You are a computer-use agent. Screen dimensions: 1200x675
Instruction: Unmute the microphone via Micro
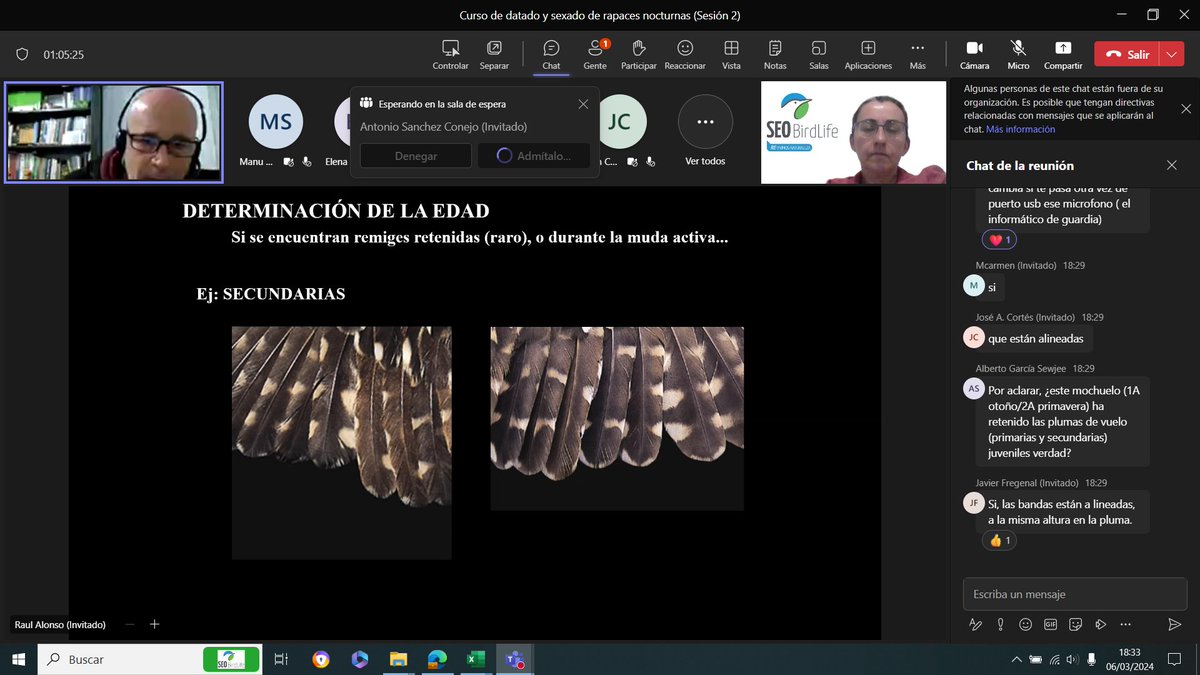tap(1018, 55)
